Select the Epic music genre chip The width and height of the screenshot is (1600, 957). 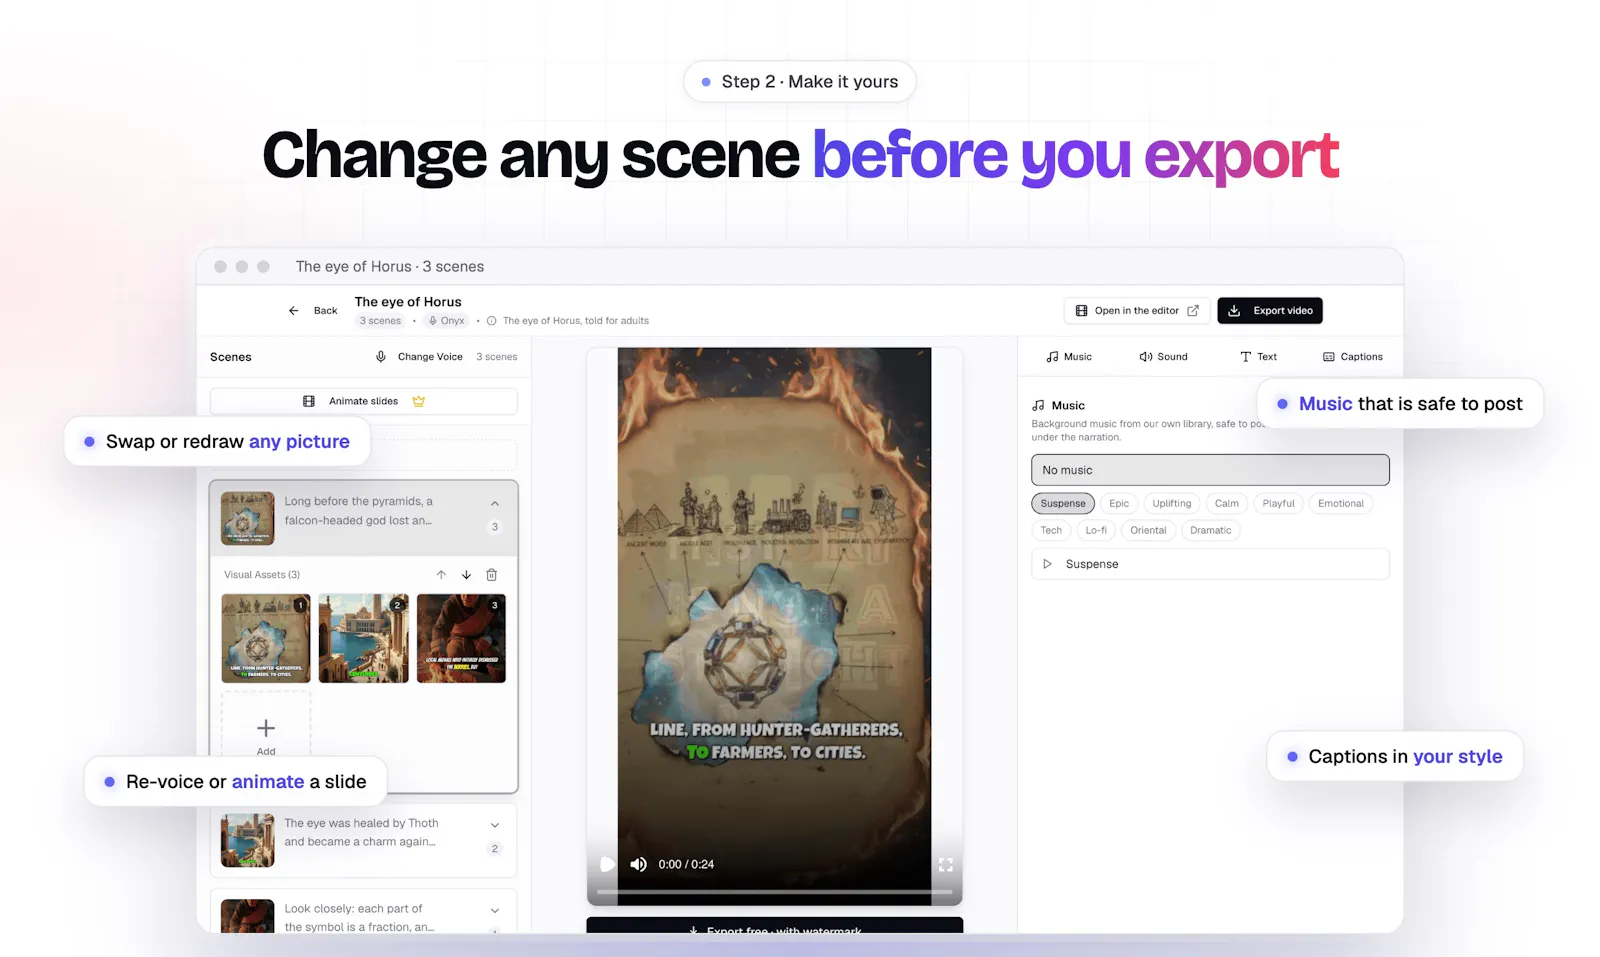[x=1119, y=503]
